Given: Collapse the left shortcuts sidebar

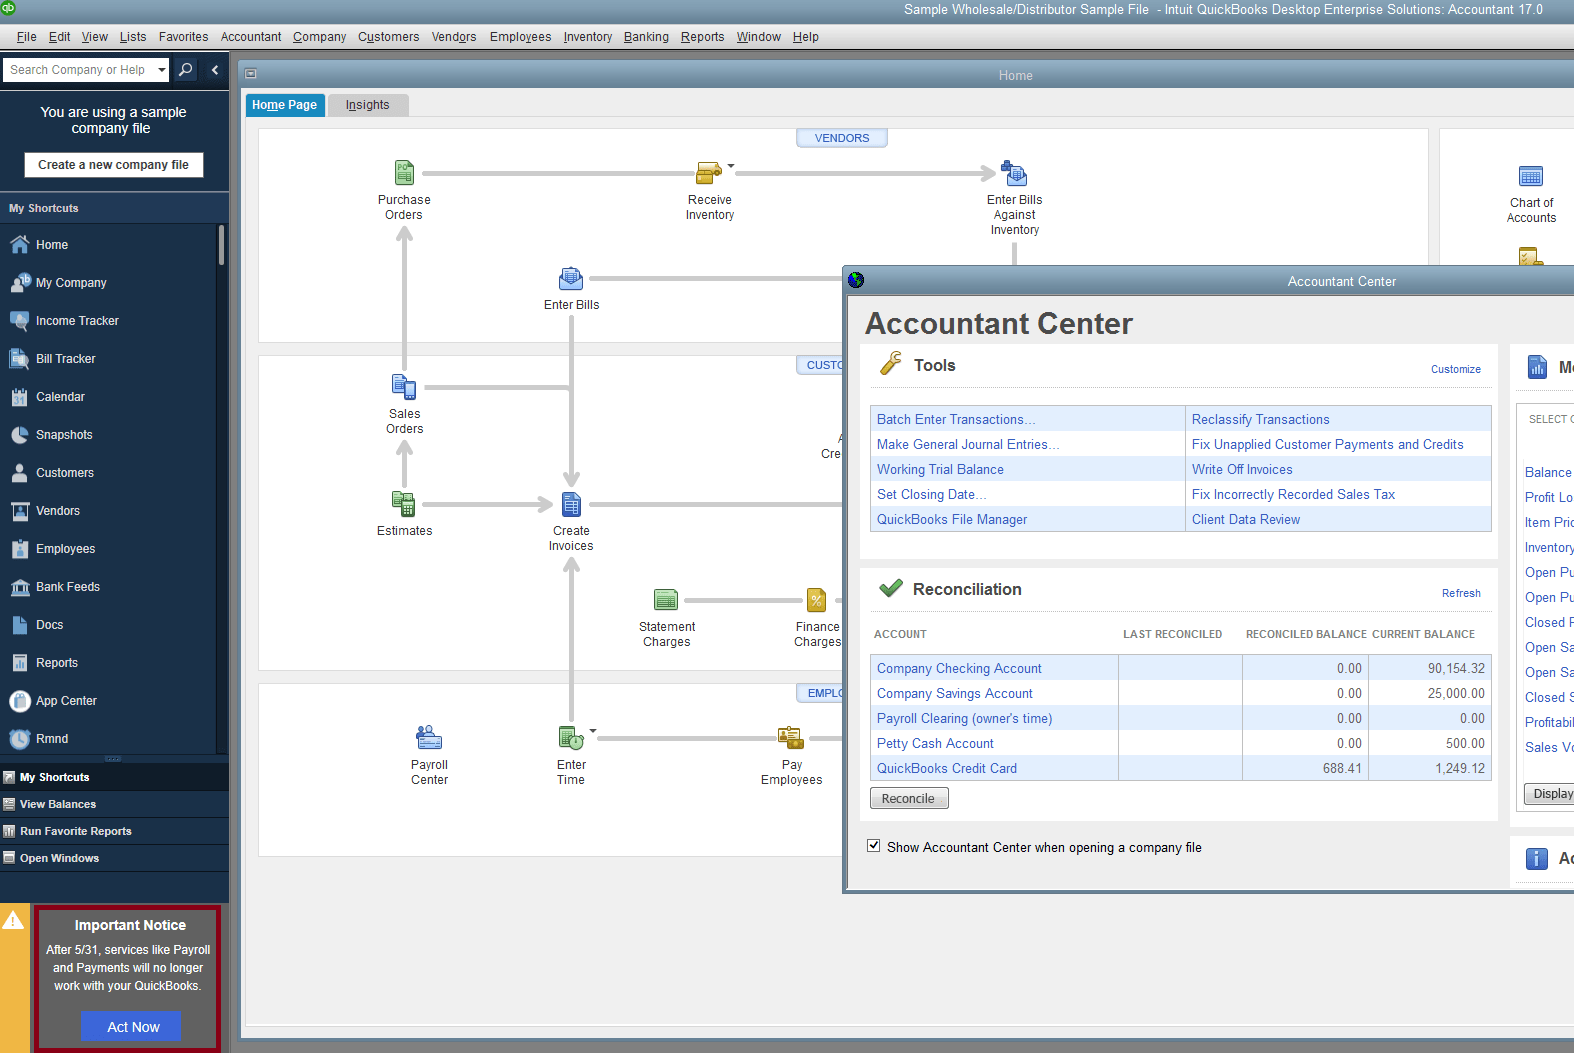Looking at the screenshot, I should point(215,70).
